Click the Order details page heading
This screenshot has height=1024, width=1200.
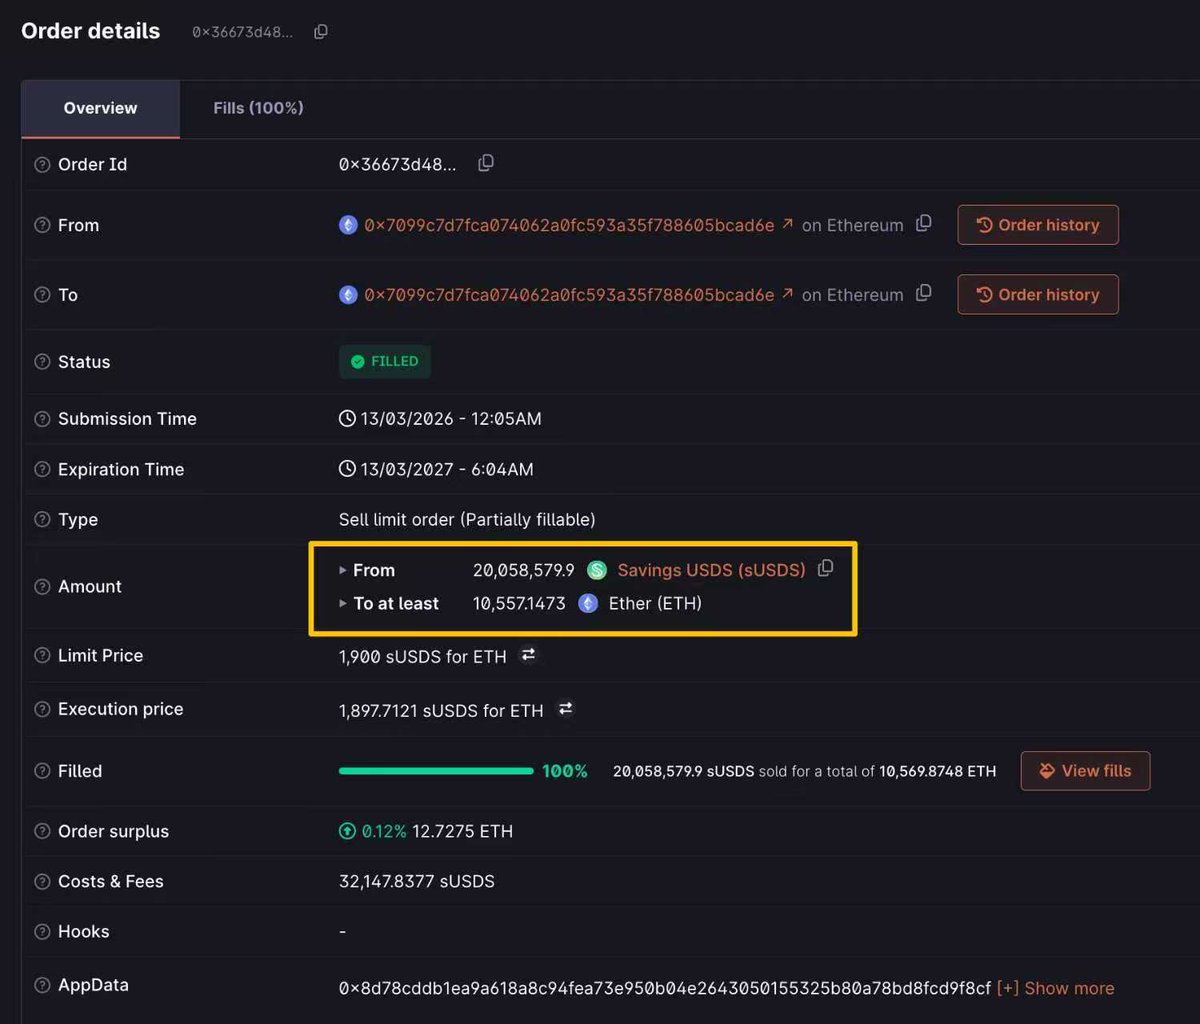pyautogui.click(x=90, y=31)
